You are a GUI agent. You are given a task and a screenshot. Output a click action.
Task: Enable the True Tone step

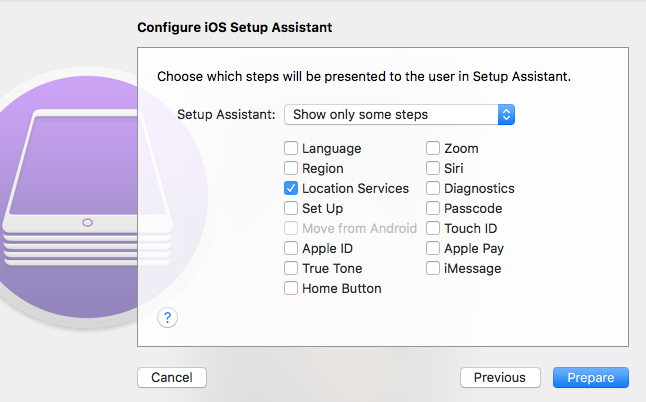click(x=291, y=268)
